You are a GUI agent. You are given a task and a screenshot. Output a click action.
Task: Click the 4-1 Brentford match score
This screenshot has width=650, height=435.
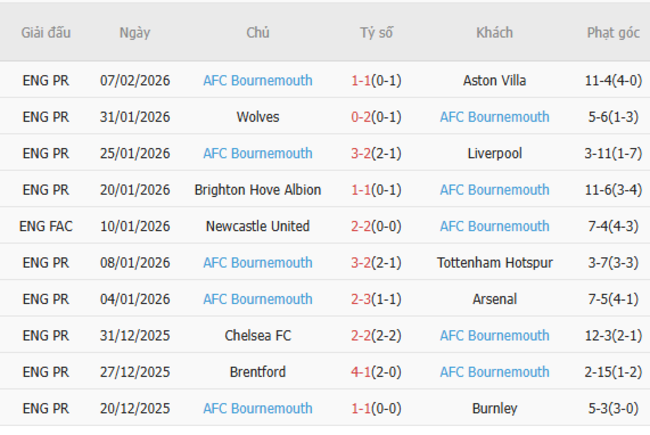tap(361, 372)
